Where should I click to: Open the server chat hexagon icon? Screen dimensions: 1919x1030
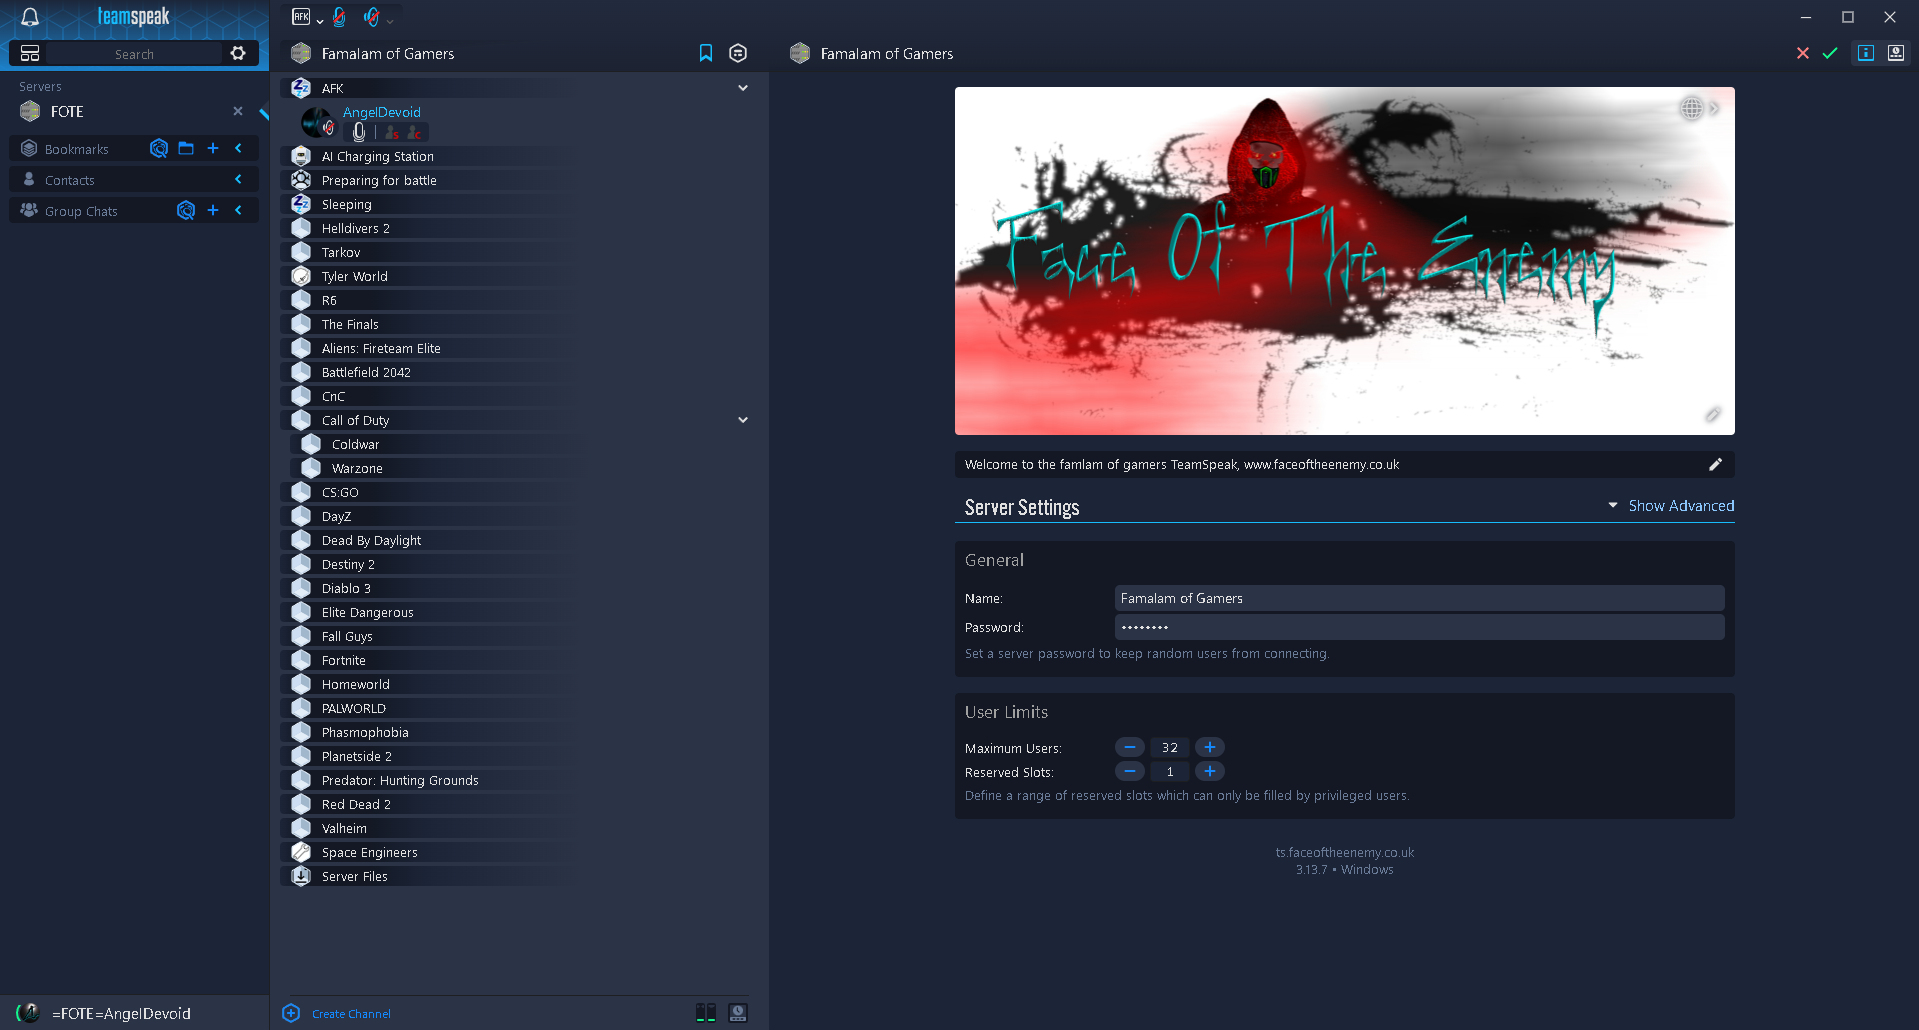[738, 53]
